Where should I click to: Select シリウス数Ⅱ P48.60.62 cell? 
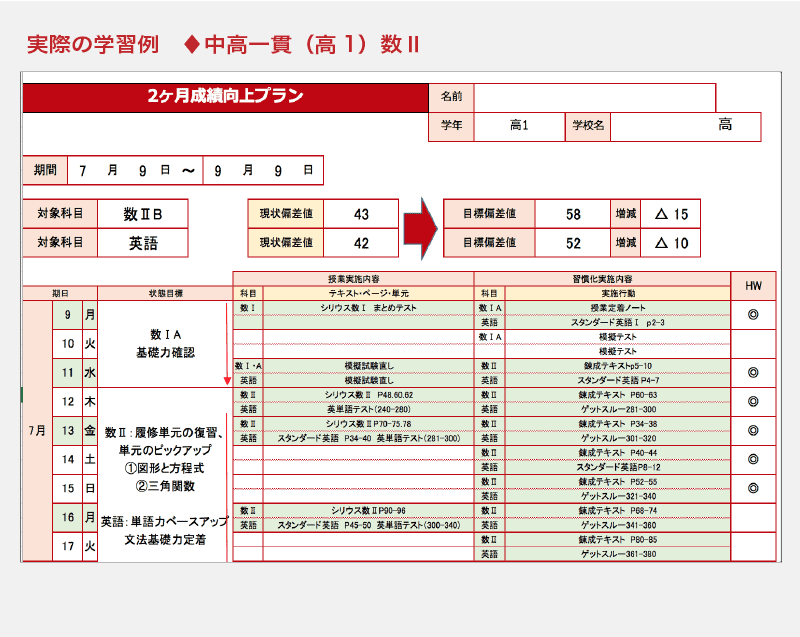coord(368,395)
